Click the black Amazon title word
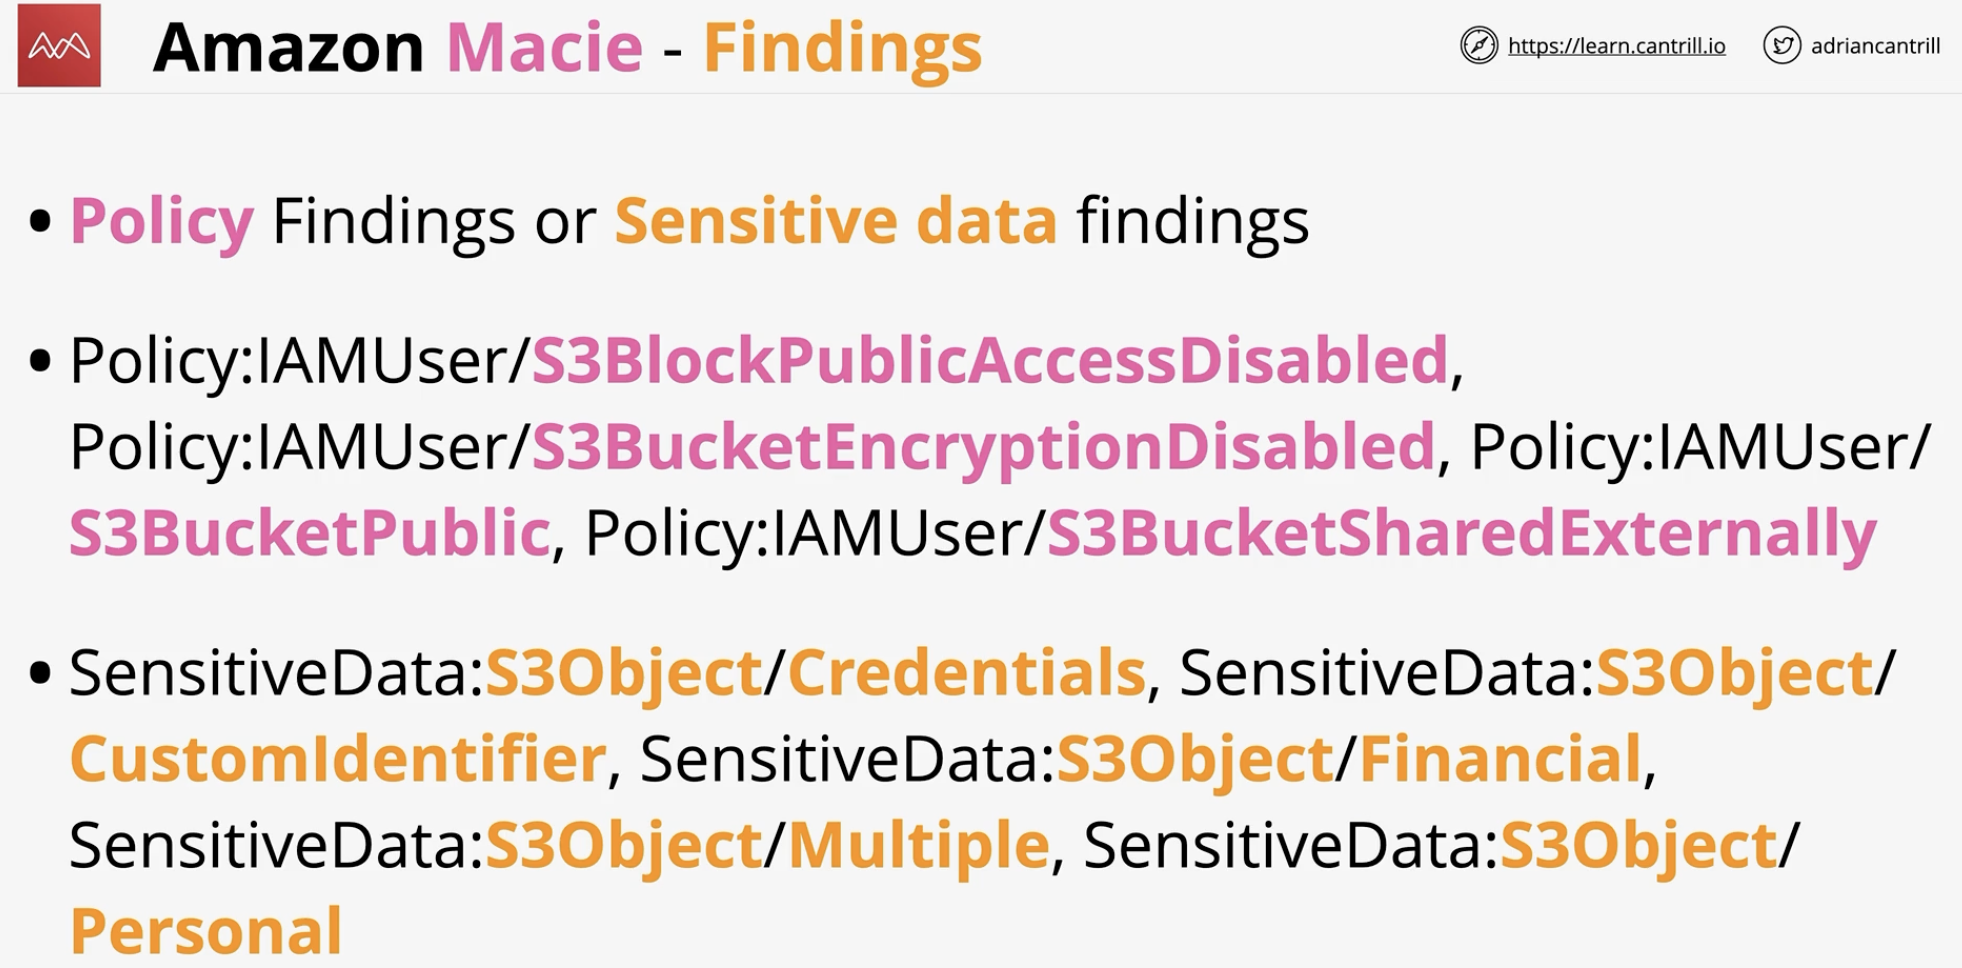Viewport: 1962px width, 968px height. (288, 47)
